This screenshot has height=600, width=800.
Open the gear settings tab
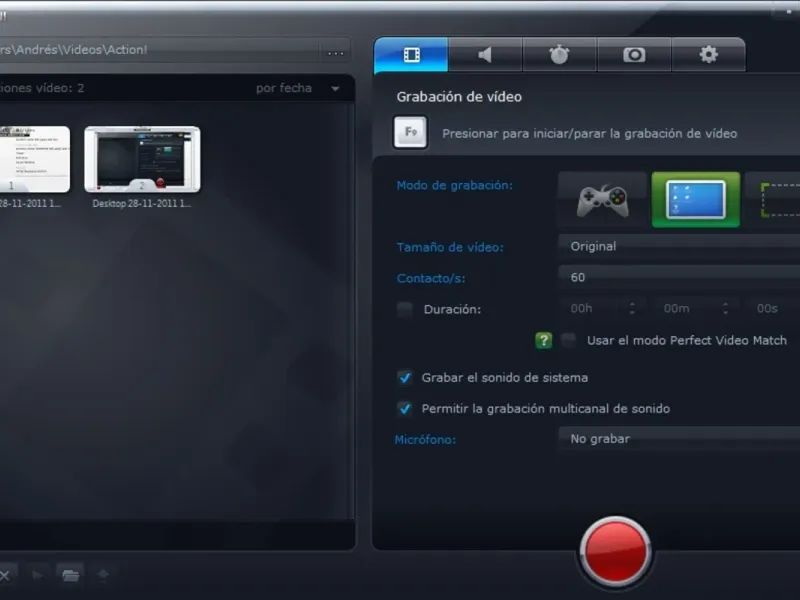[709, 55]
